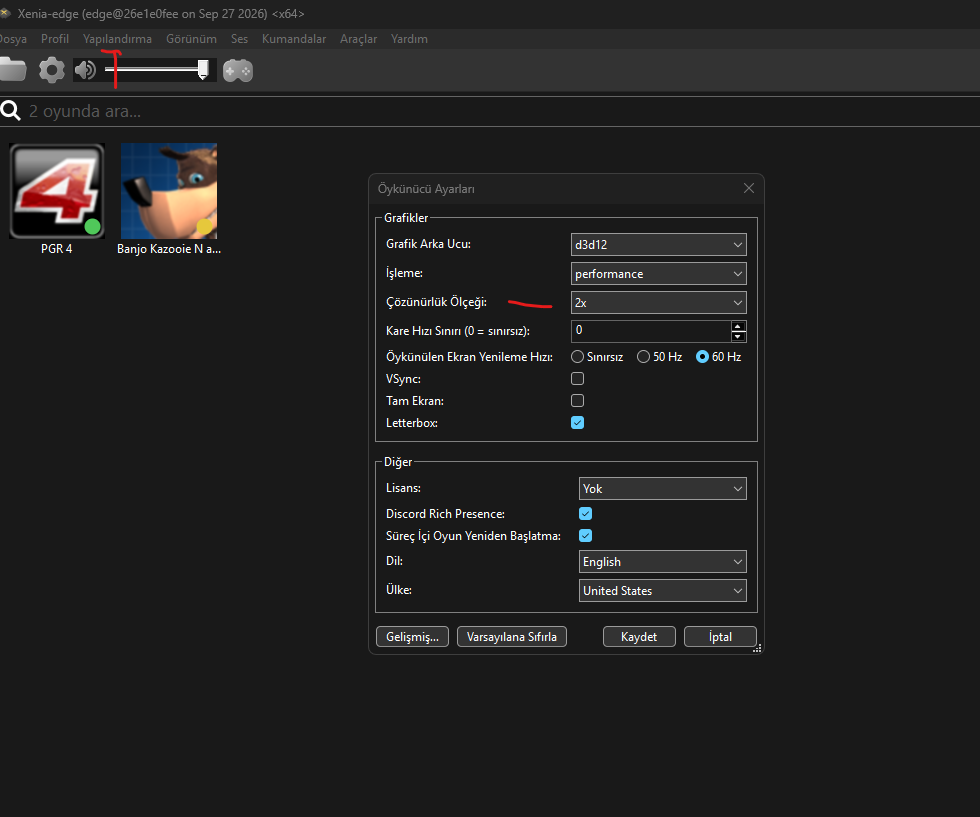Open the Kumandalar menu

[294, 39]
